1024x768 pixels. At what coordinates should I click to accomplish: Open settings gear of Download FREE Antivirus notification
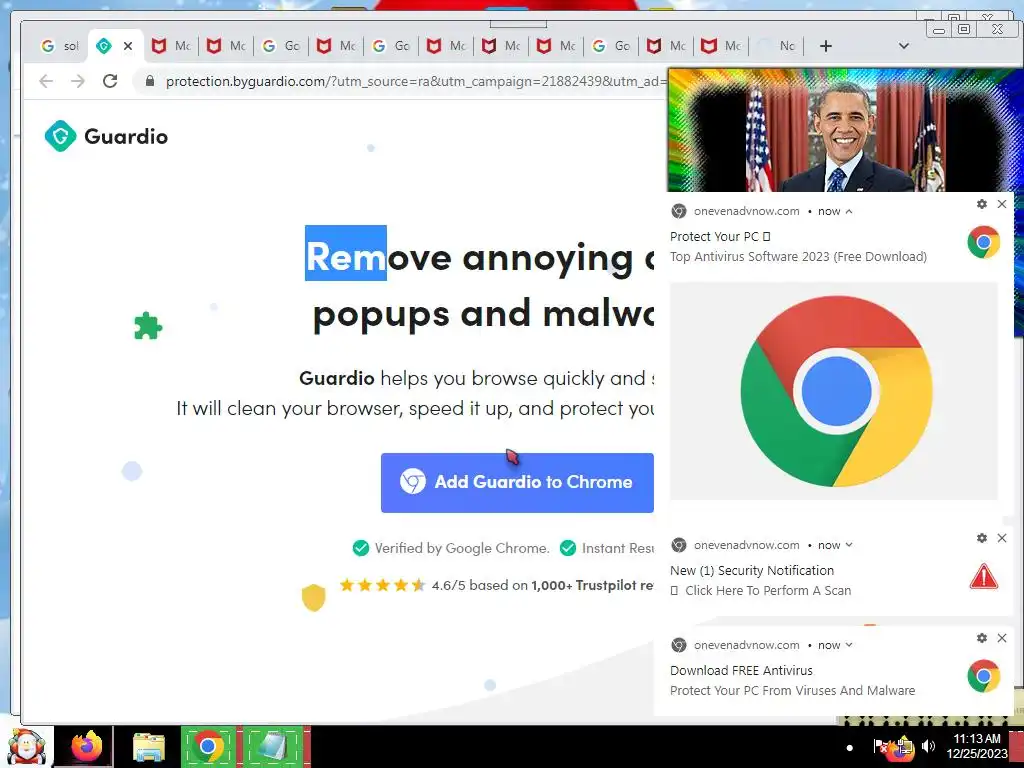[x=982, y=638]
